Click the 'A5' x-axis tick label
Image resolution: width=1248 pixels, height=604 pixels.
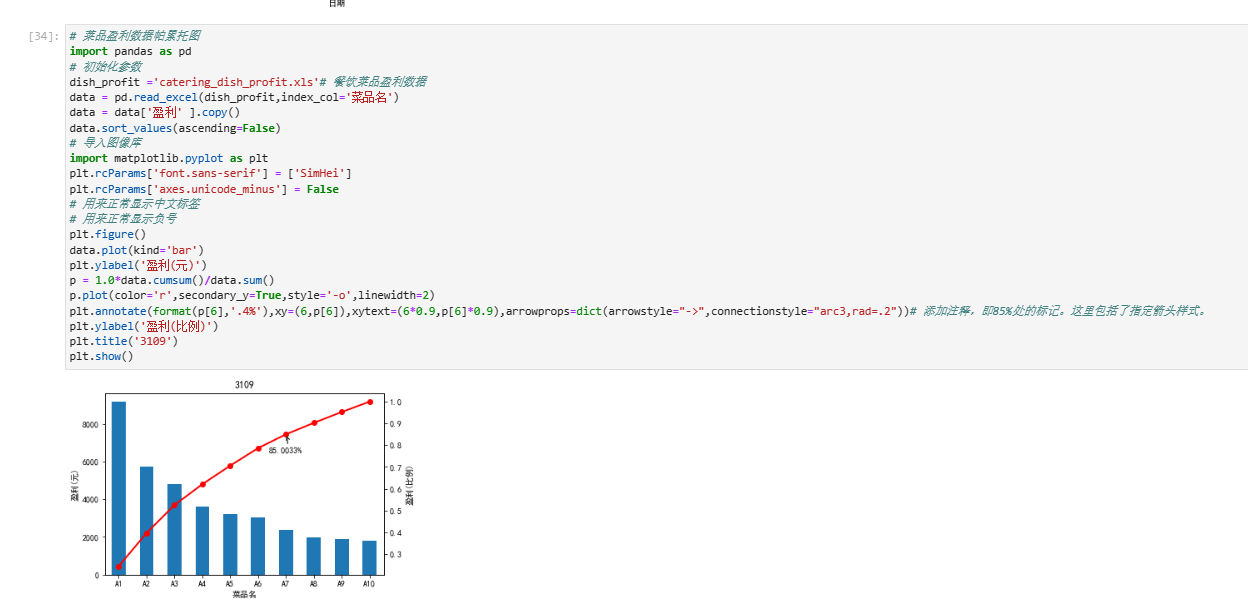[x=230, y=583]
